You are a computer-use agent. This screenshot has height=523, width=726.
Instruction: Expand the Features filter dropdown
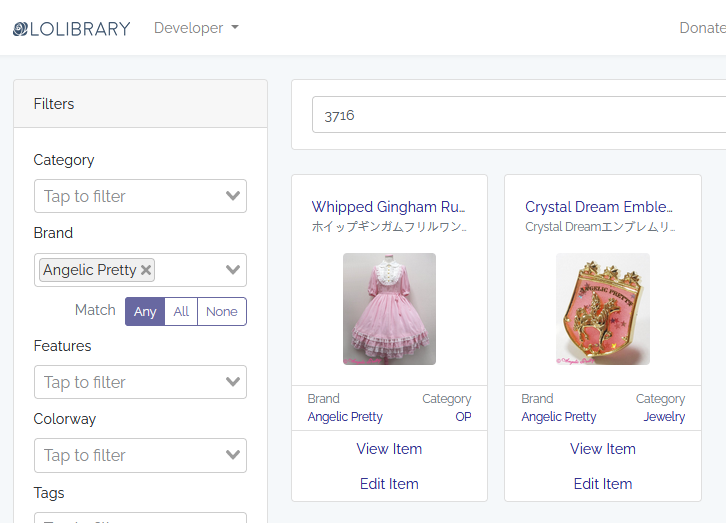click(233, 382)
